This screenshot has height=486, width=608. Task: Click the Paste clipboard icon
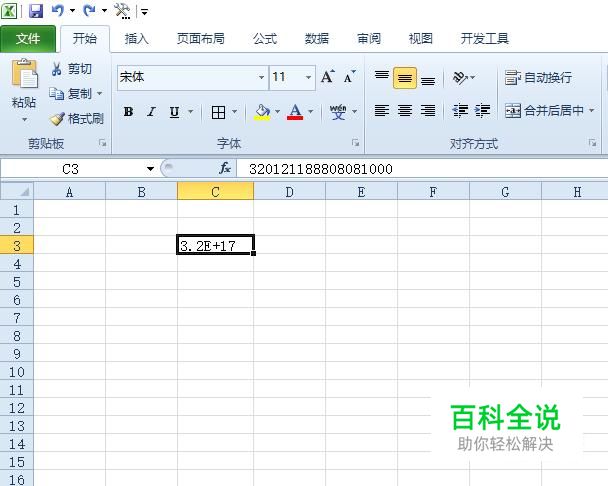pos(24,73)
